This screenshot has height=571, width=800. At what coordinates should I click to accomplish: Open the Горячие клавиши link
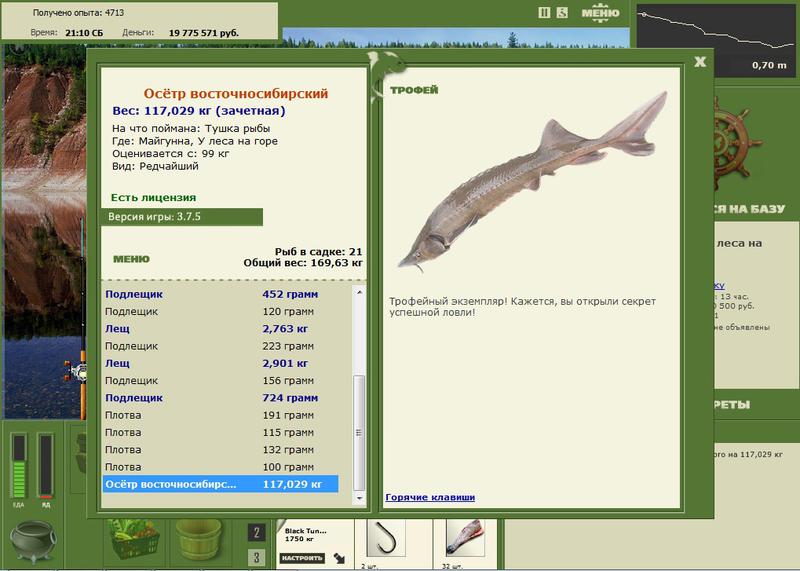pyautogui.click(x=430, y=497)
